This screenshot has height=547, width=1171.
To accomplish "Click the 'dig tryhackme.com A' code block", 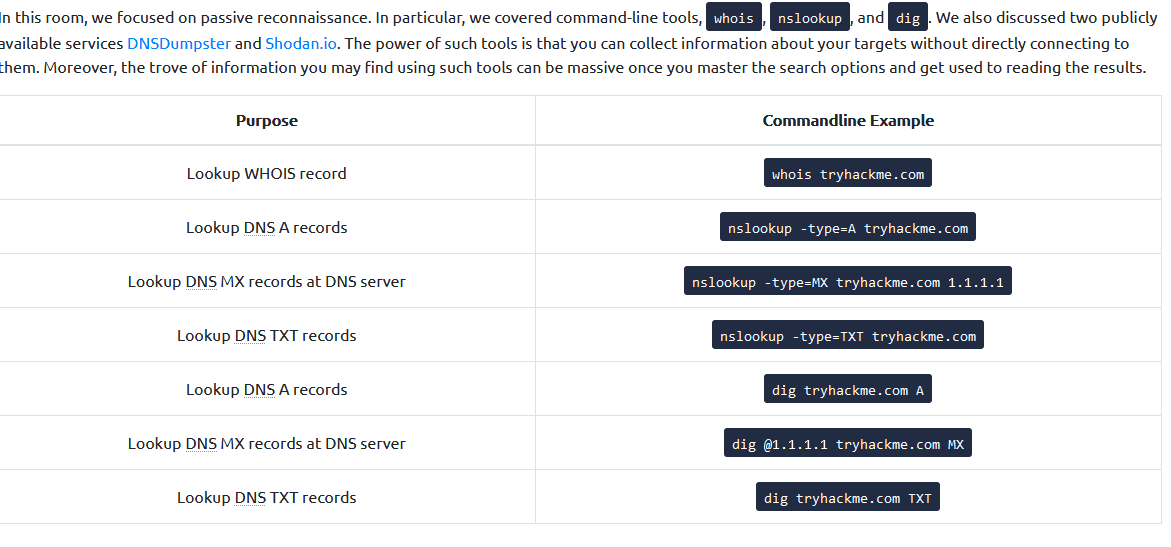I will click(x=848, y=390).
